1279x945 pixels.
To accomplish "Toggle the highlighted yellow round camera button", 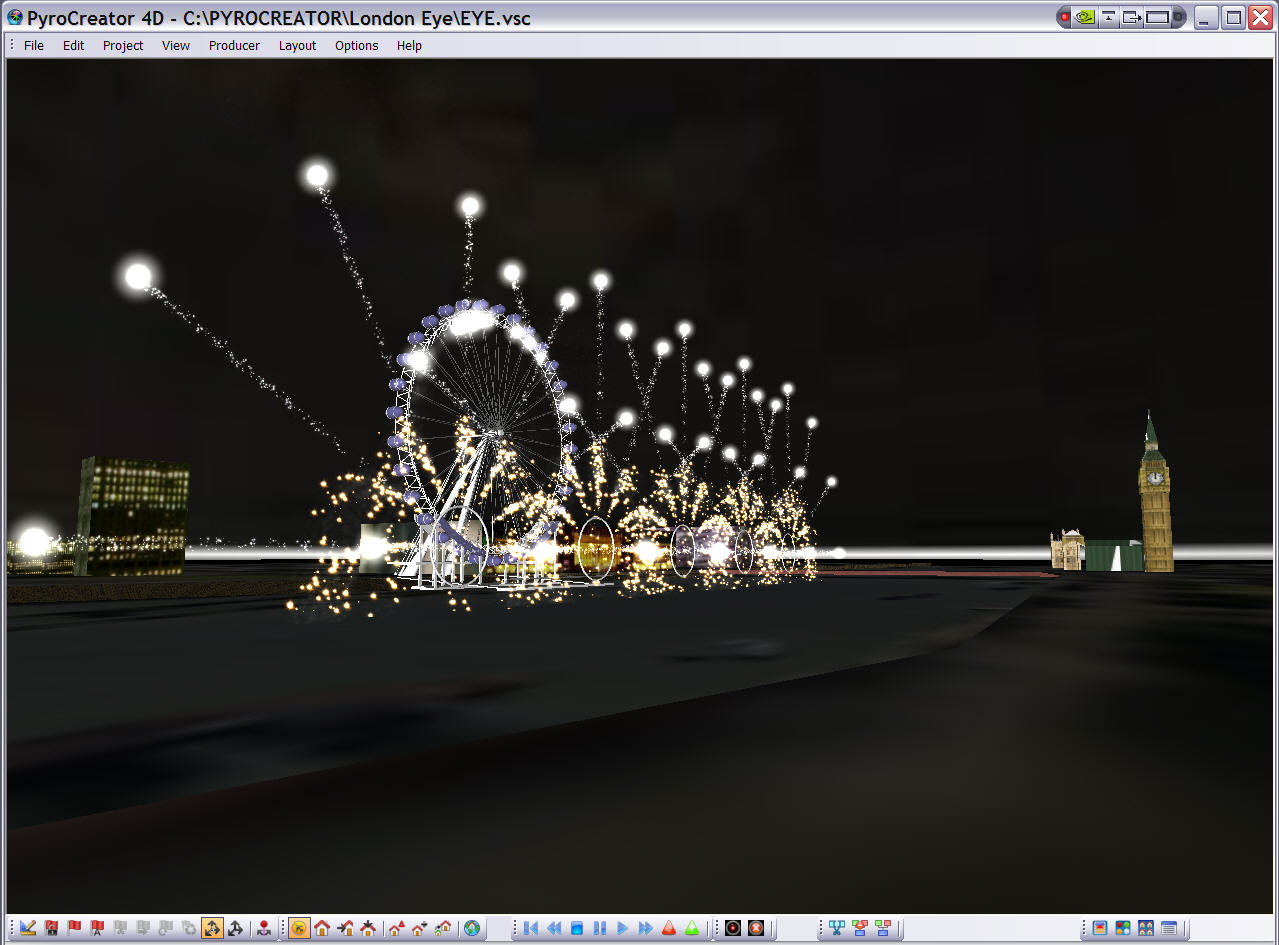I will [298, 928].
